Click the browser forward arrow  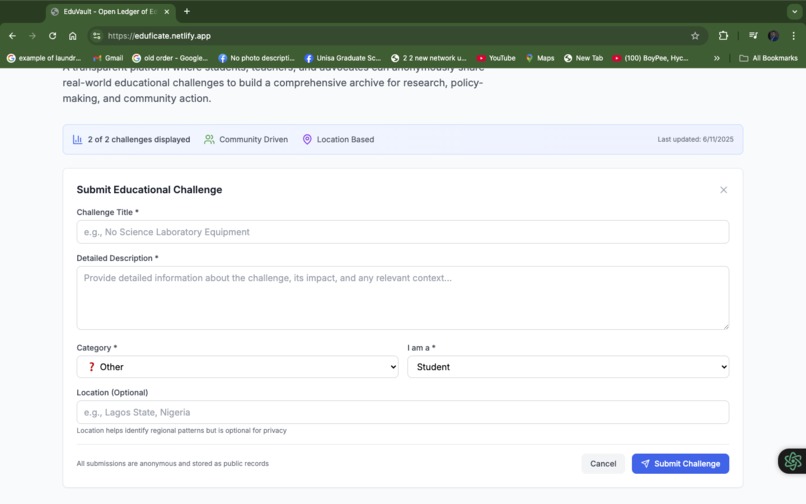tap(32, 36)
